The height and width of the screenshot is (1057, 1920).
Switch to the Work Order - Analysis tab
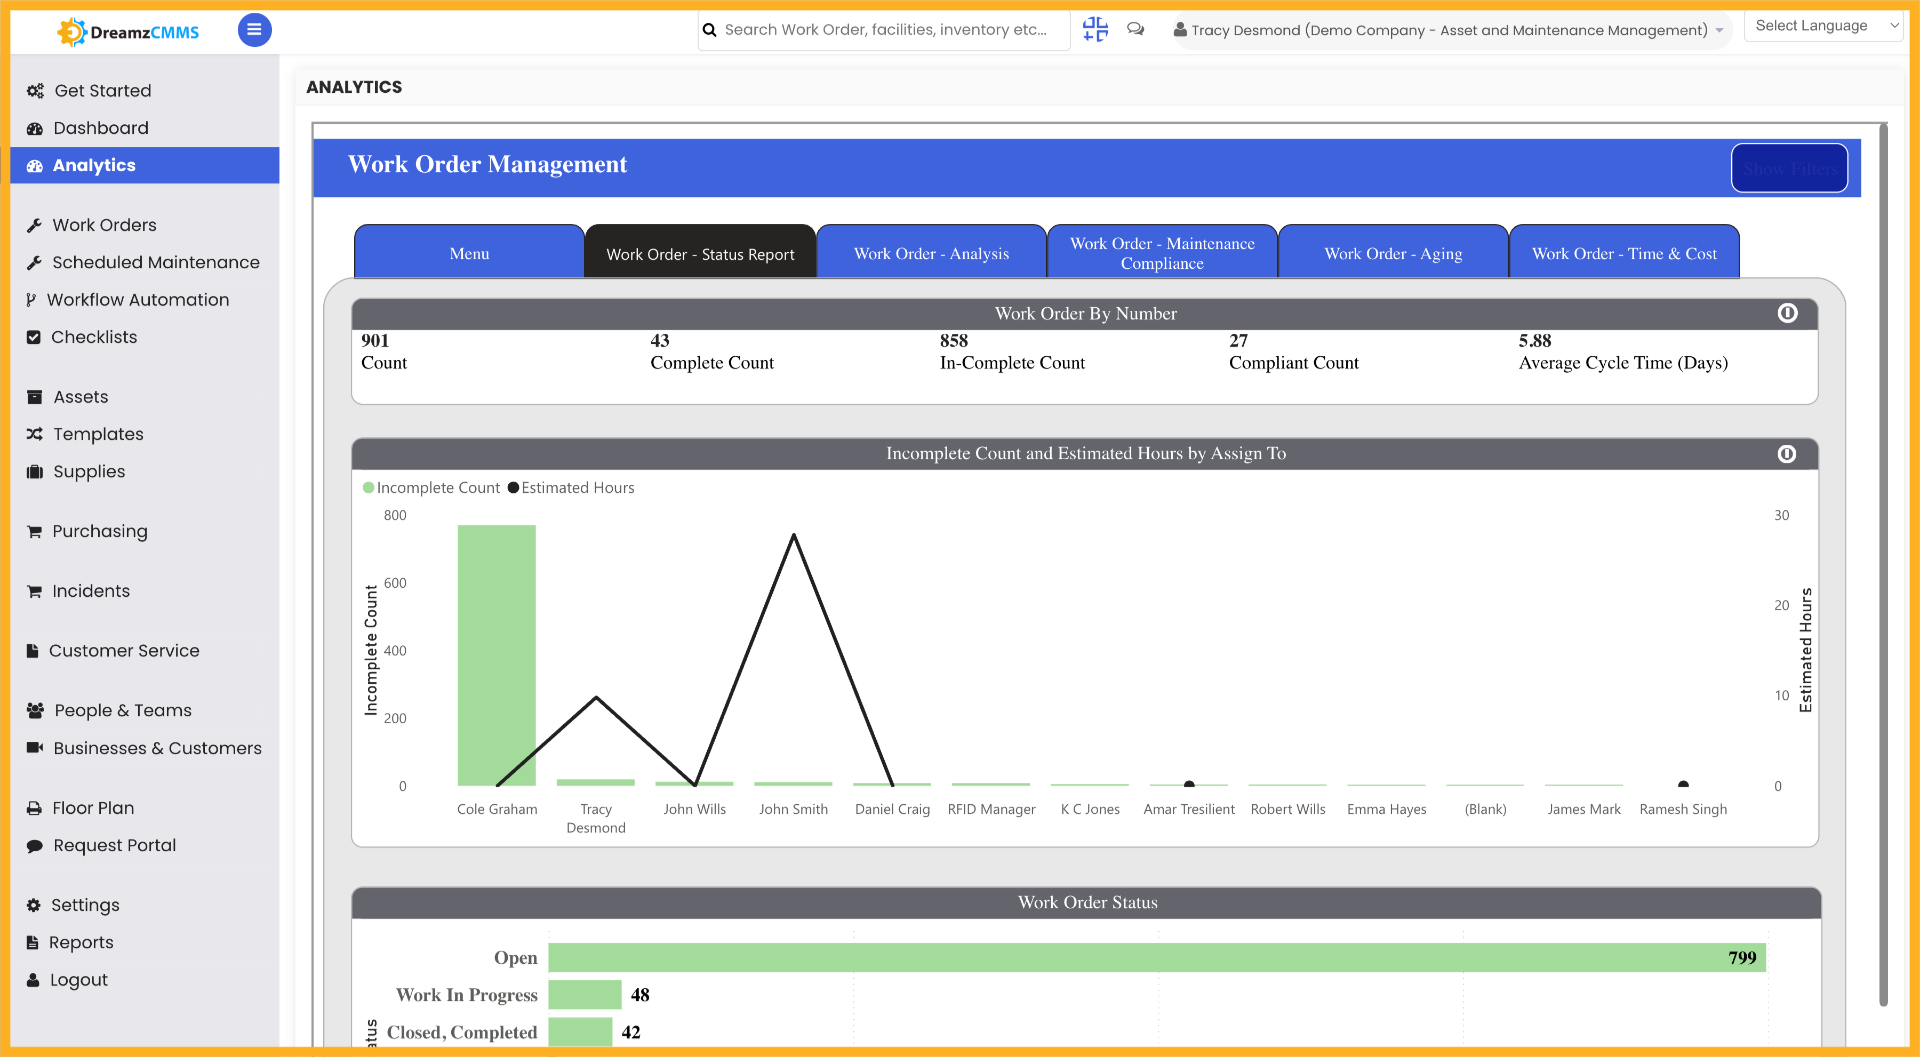click(931, 253)
